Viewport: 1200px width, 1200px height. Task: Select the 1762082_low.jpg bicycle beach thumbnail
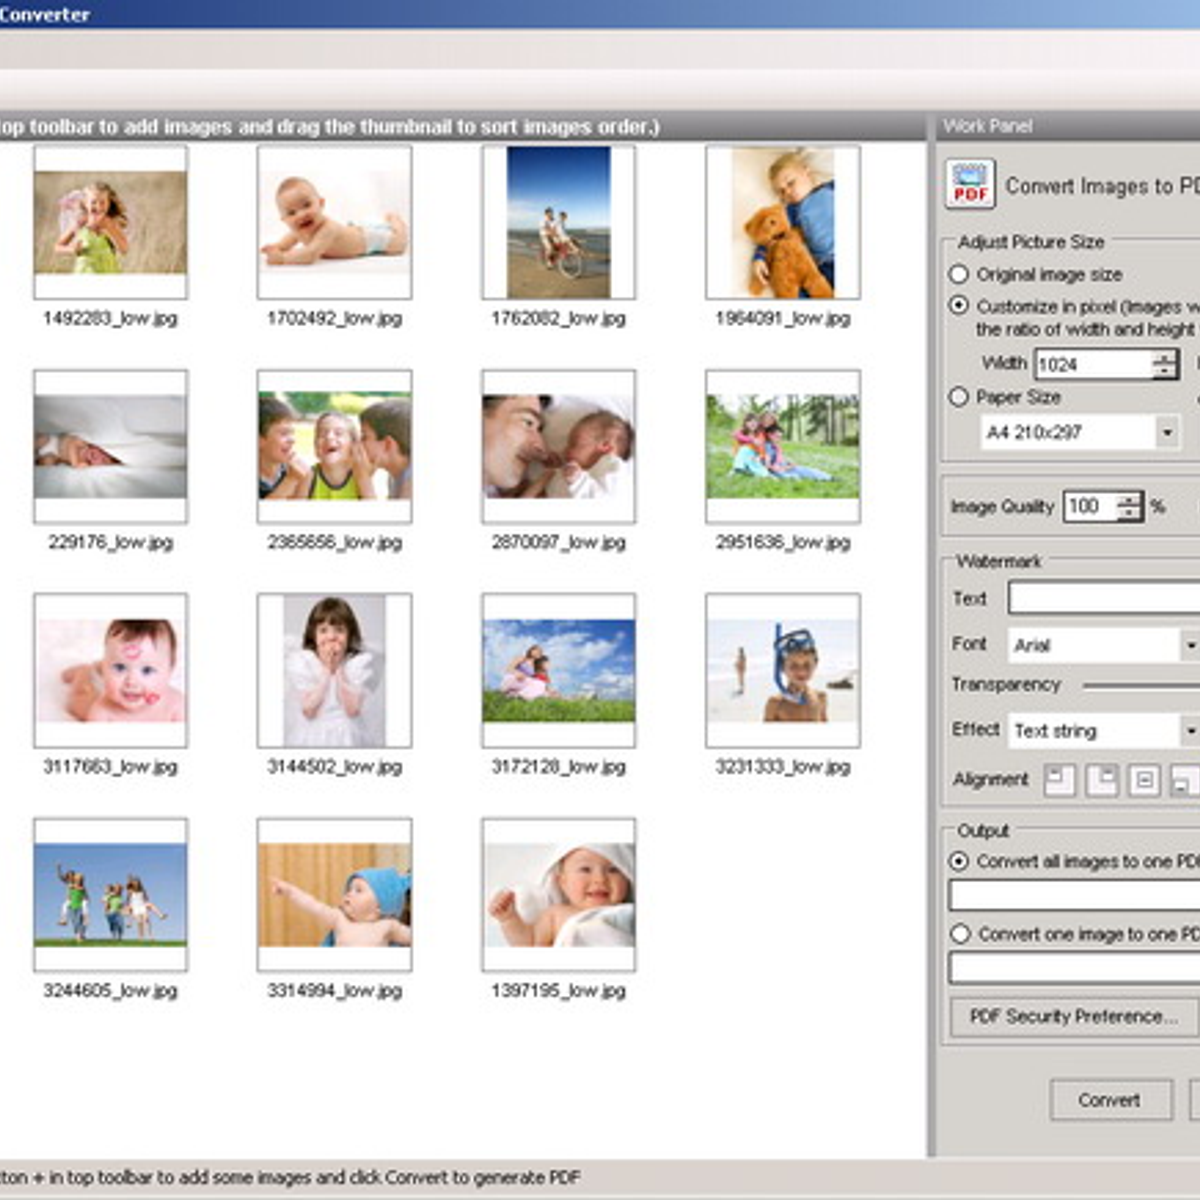click(558, 222)
